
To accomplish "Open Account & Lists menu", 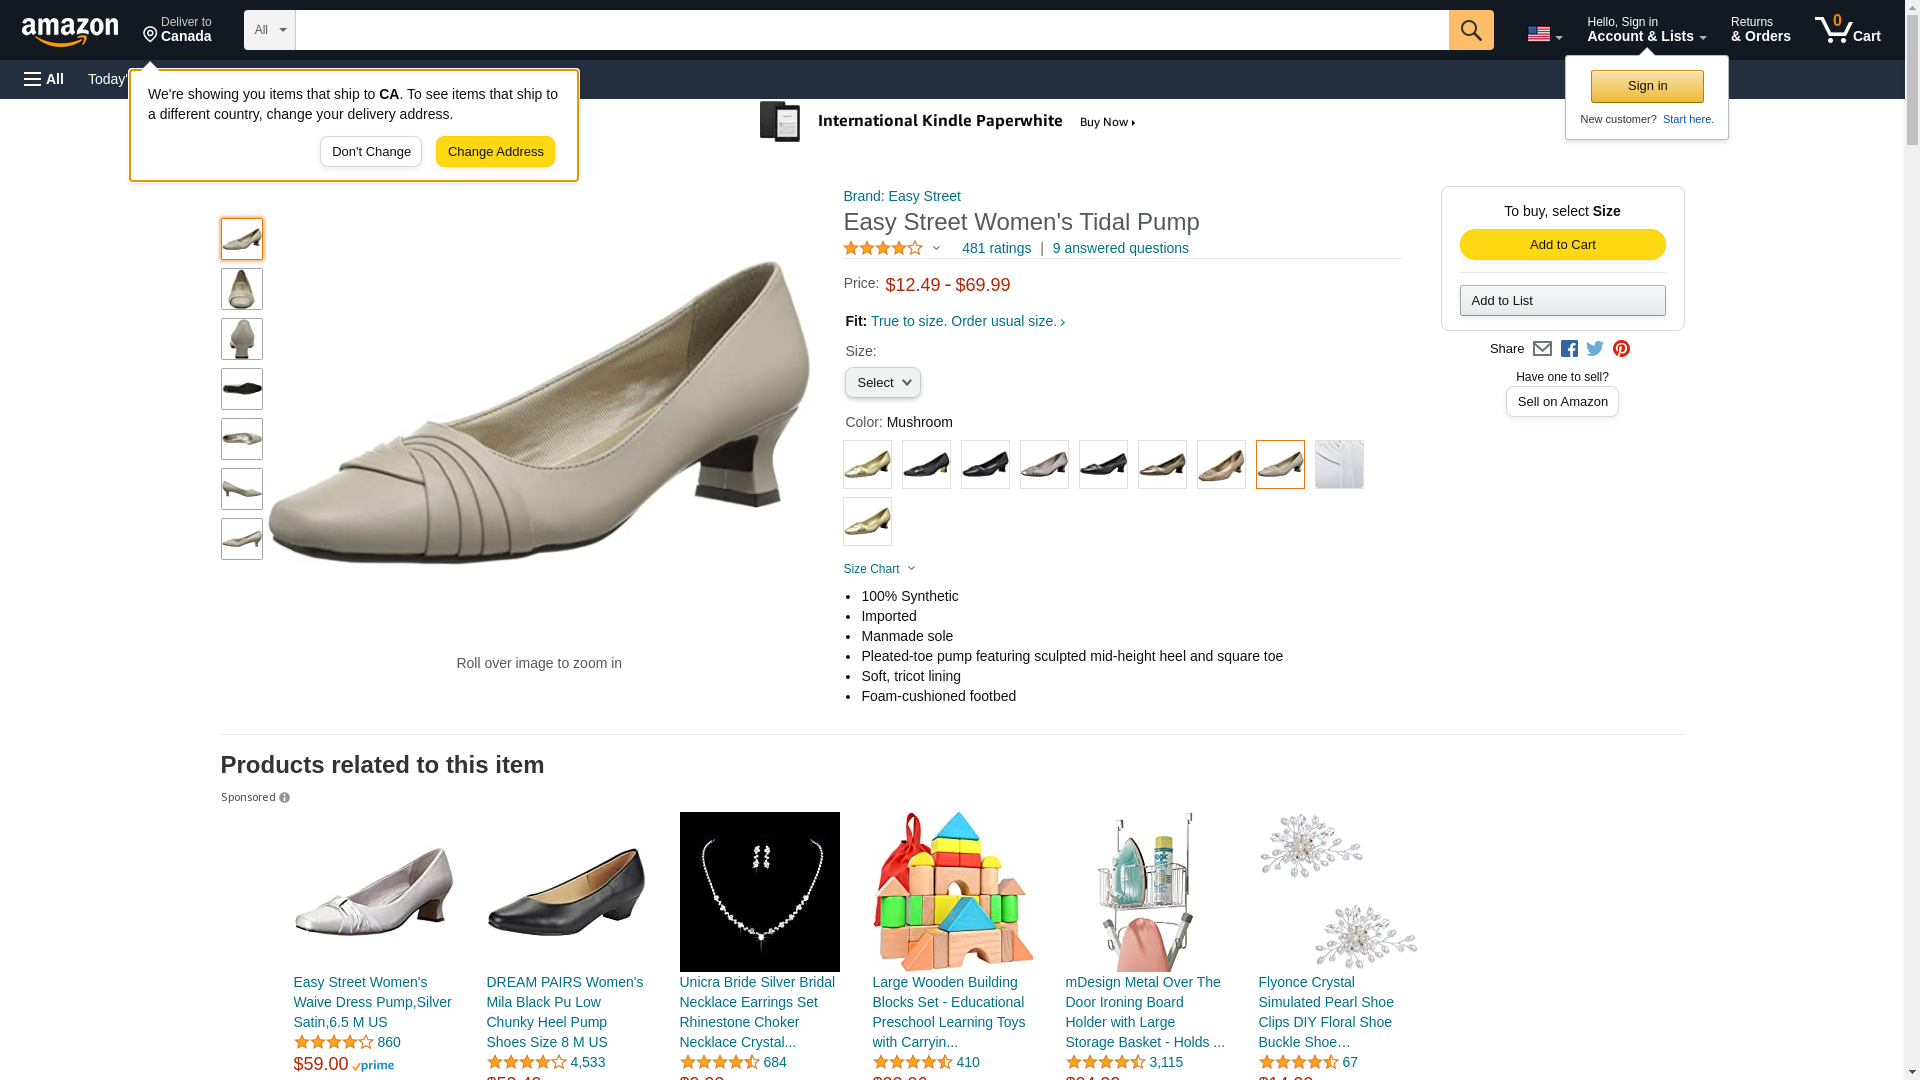I will coord(1646,30).
